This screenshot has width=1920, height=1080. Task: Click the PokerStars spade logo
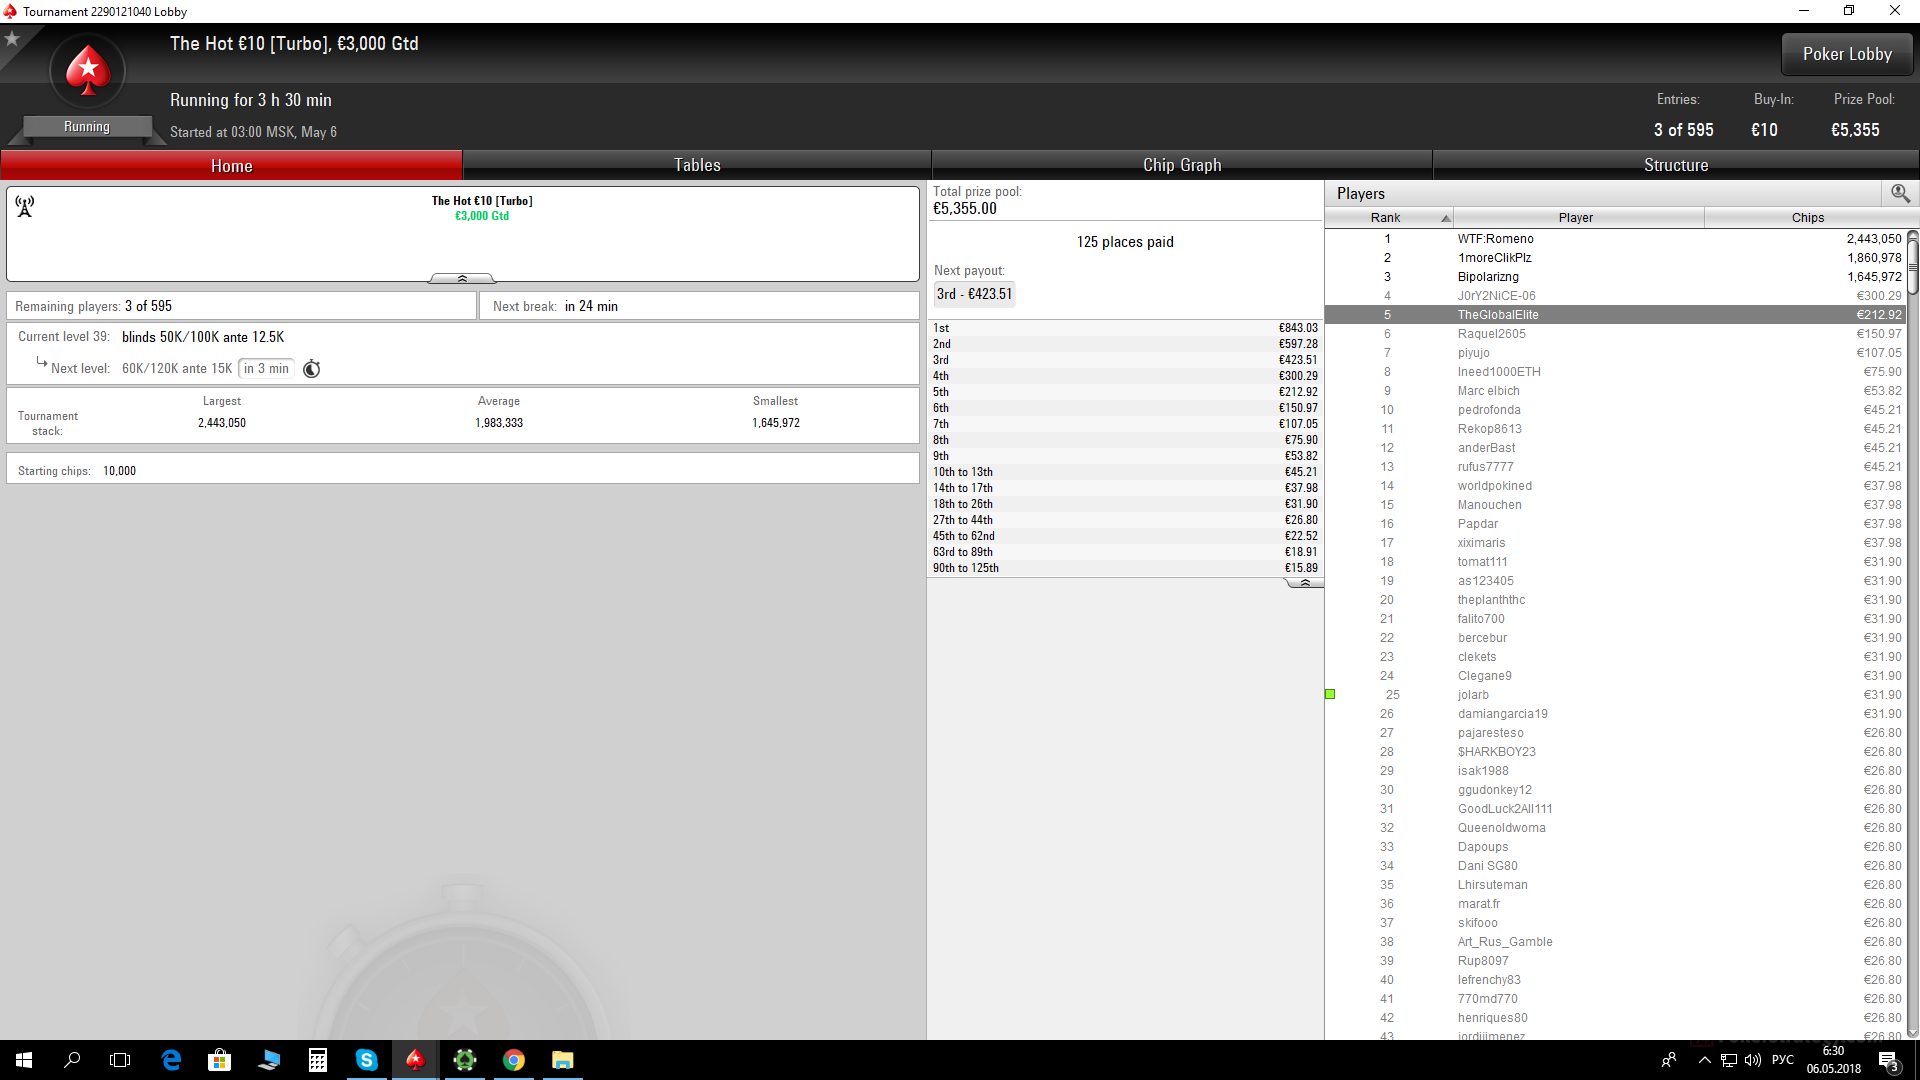pyautogui.click(x=88, y=71)
